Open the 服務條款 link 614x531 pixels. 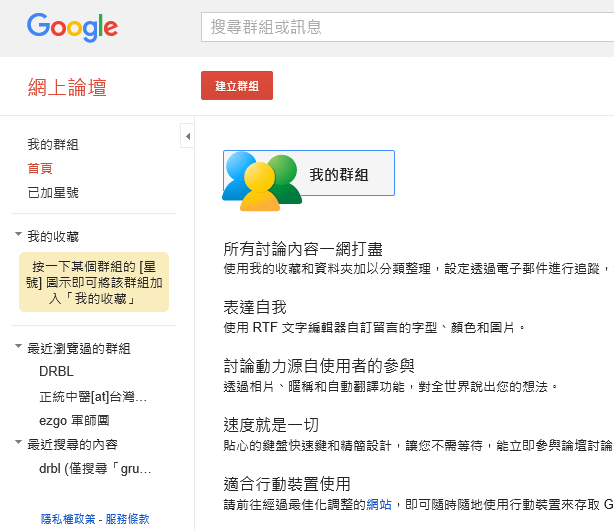pos(128,519)
